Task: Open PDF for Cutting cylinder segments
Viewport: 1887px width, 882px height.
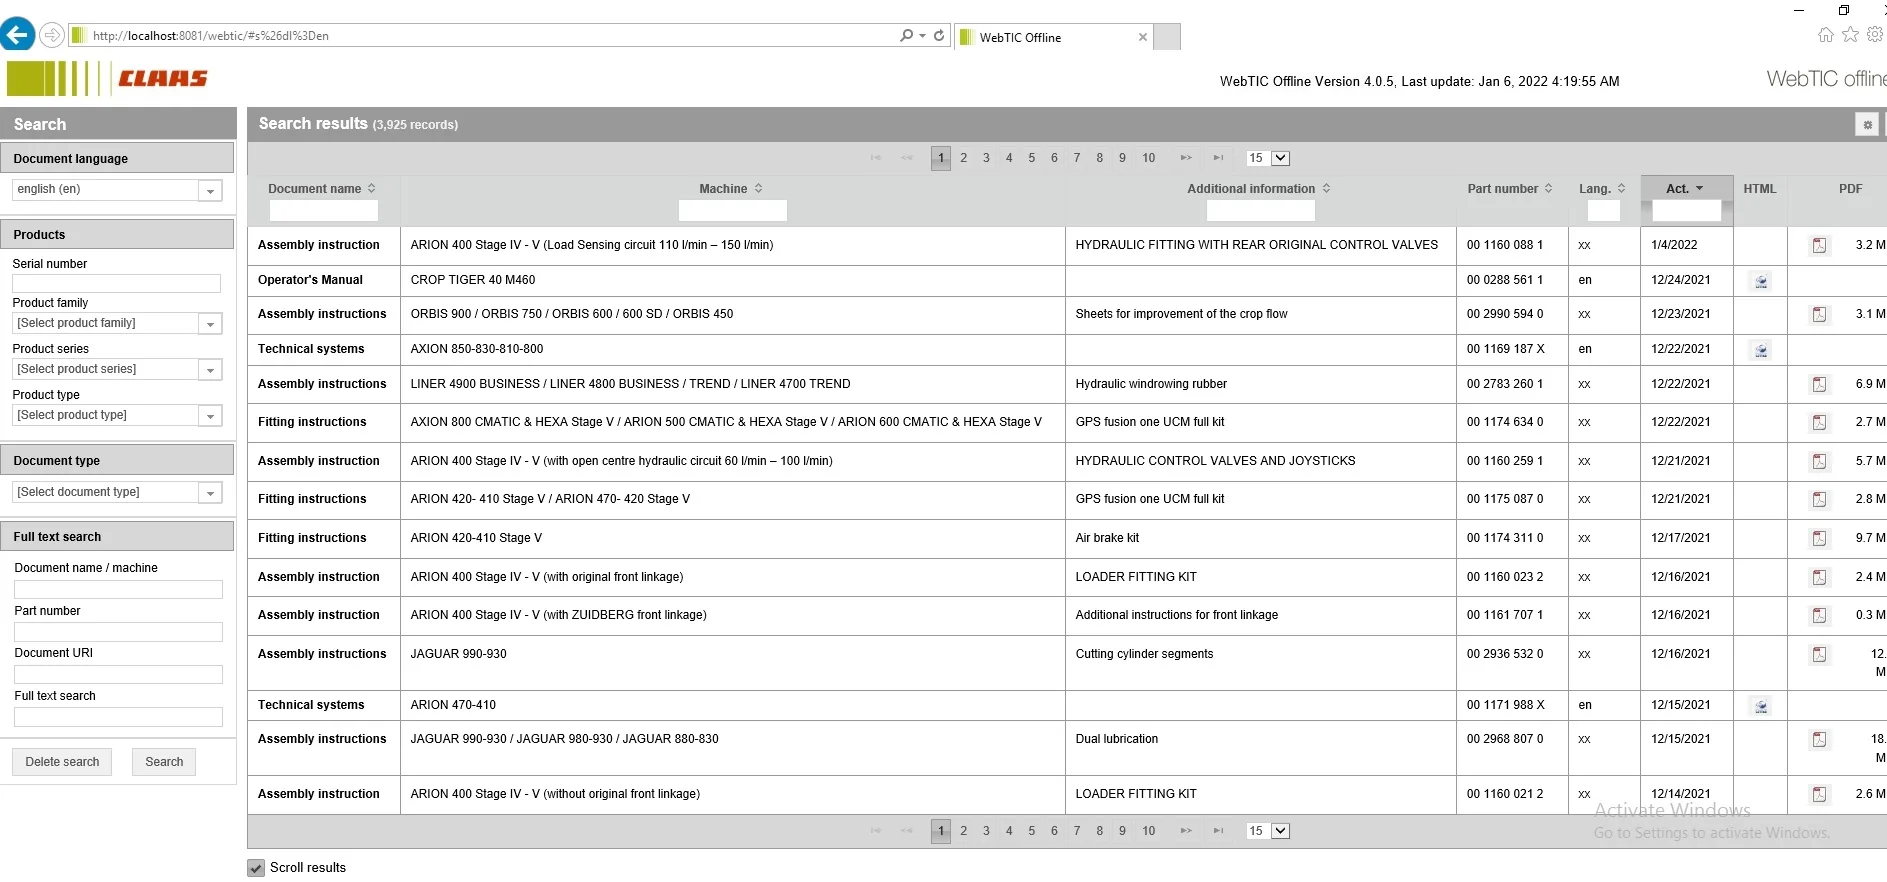Action: (1819, 654)
